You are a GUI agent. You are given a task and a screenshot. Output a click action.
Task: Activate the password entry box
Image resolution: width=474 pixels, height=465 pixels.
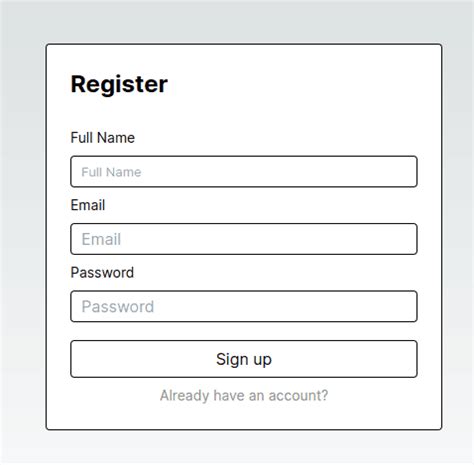coord(244,306)
